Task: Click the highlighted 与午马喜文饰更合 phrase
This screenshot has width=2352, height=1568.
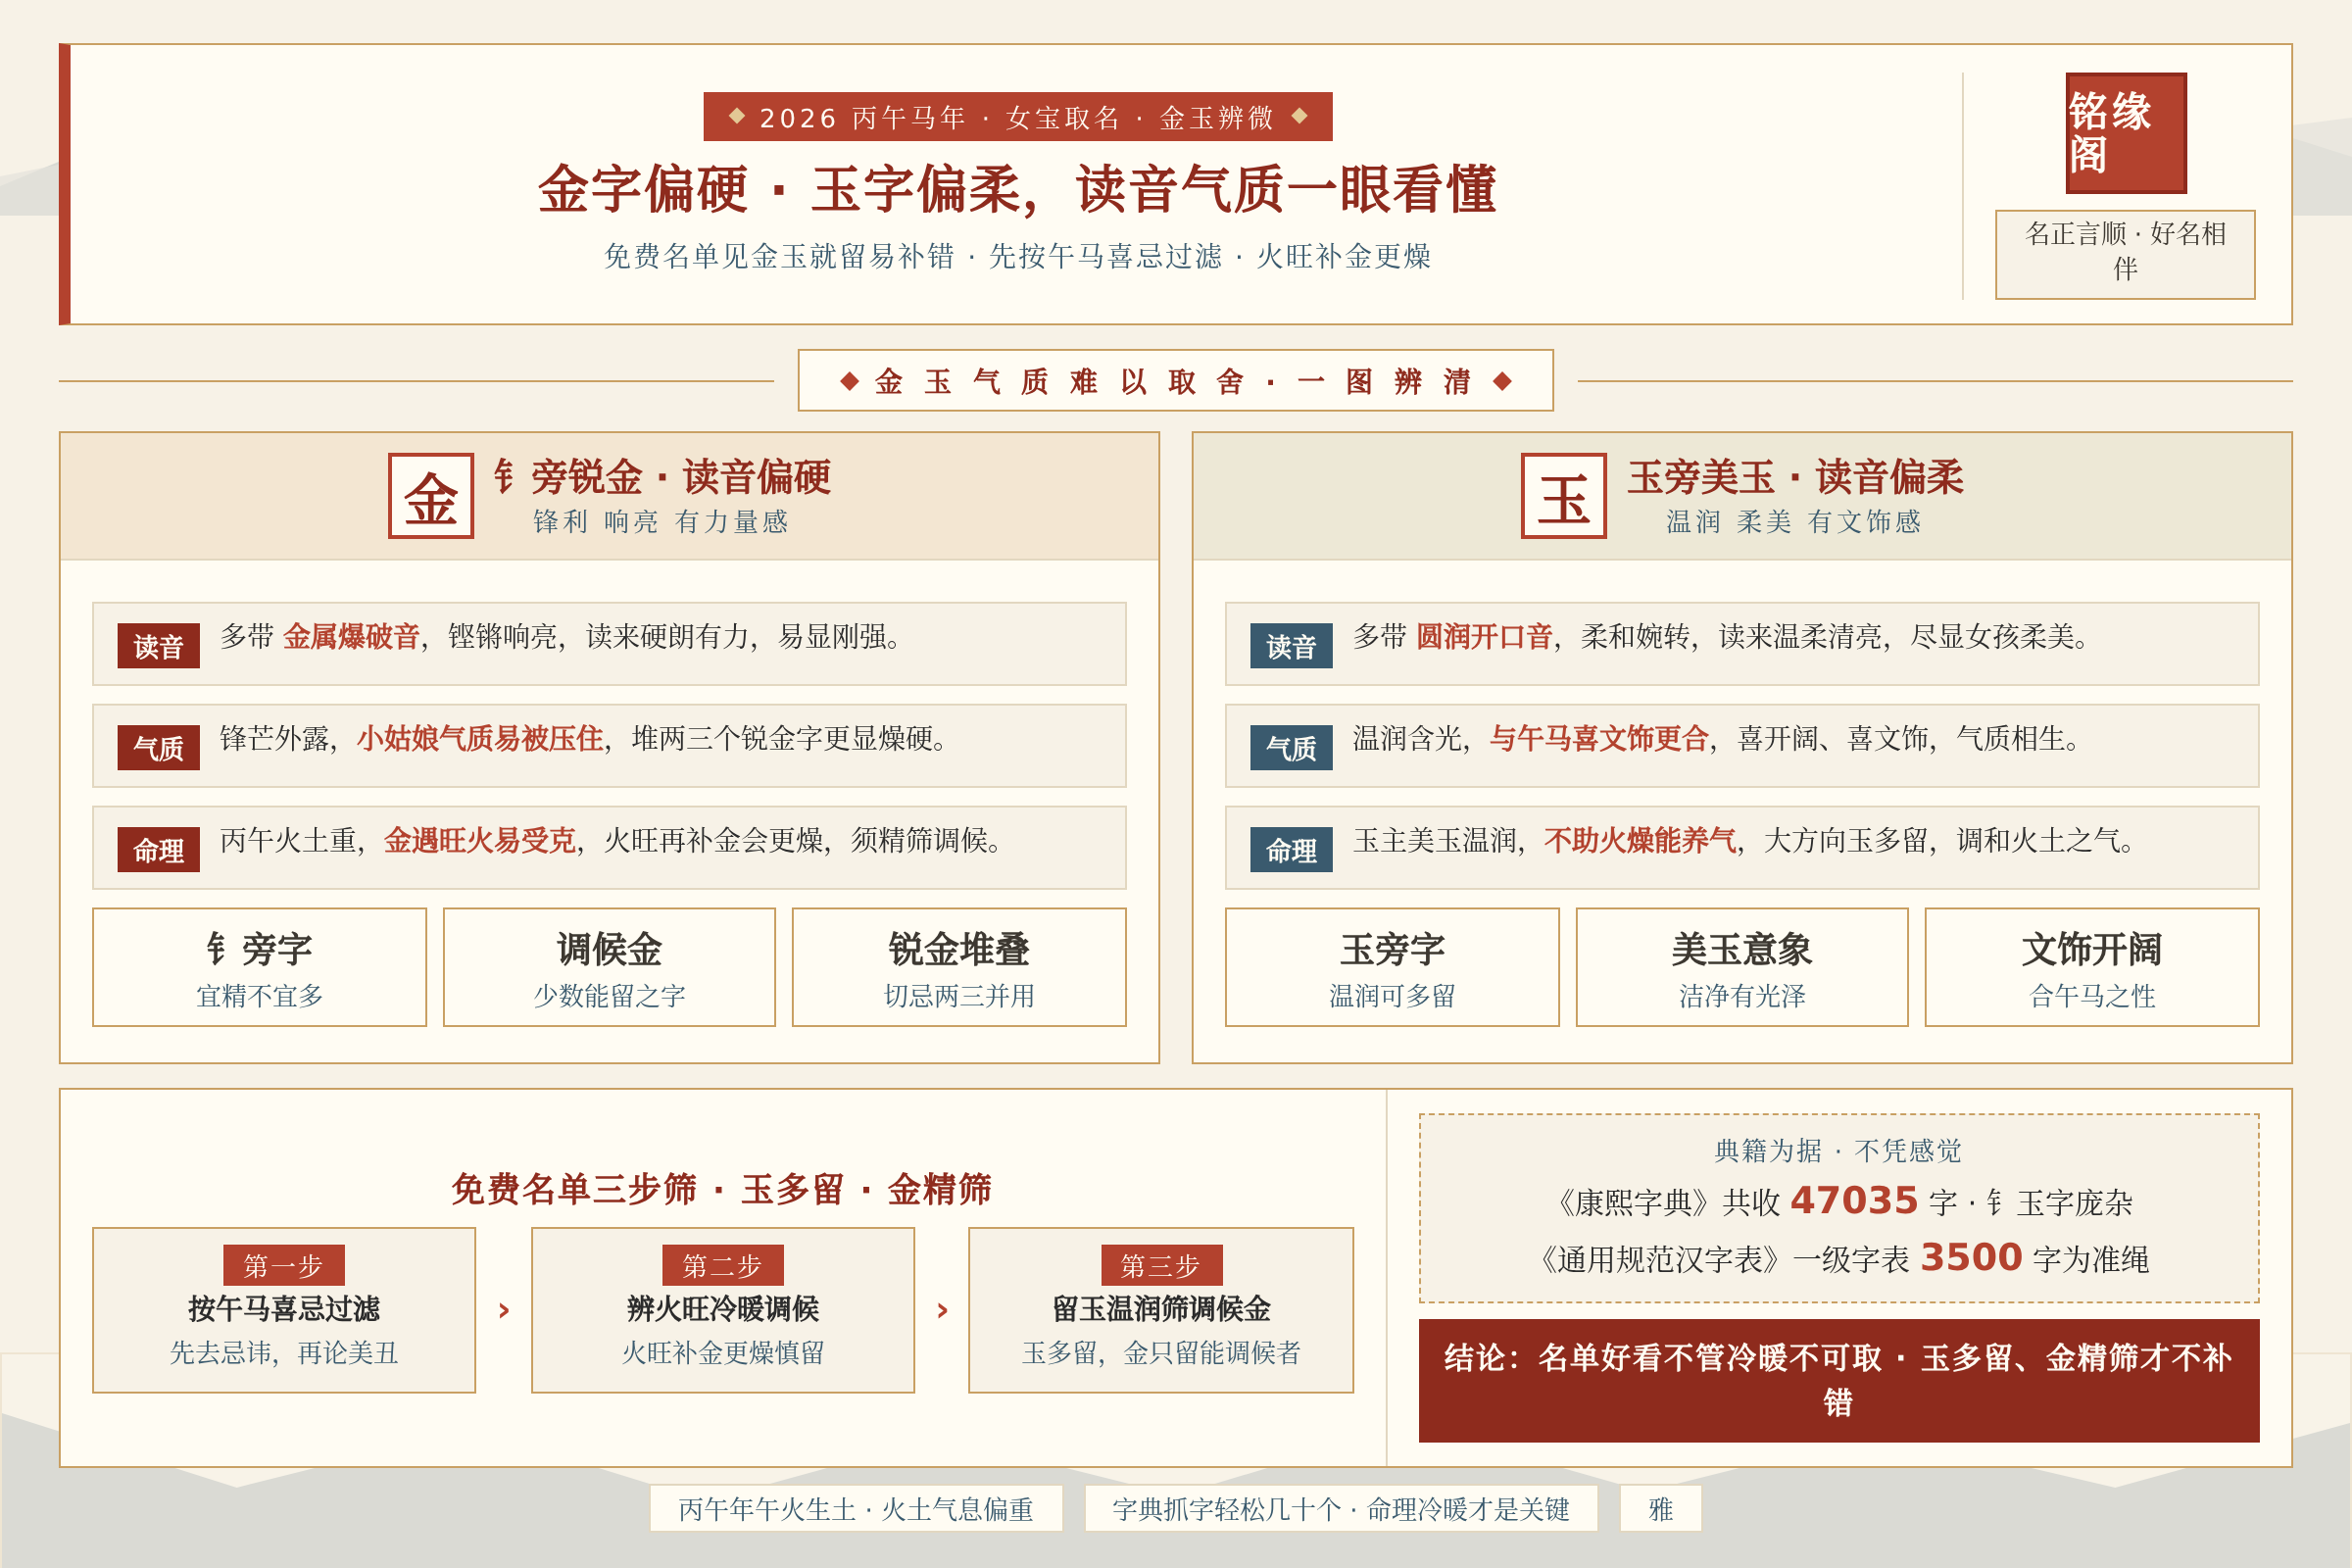Action: pyautogui.click(x=1599, y=738)
